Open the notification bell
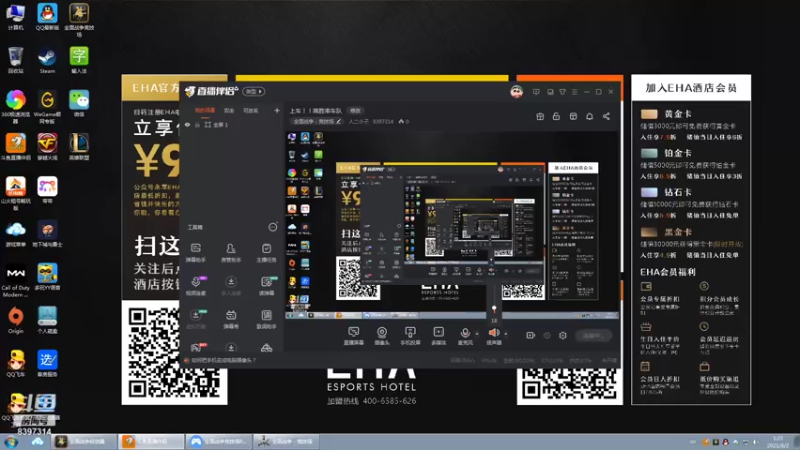 589,116
